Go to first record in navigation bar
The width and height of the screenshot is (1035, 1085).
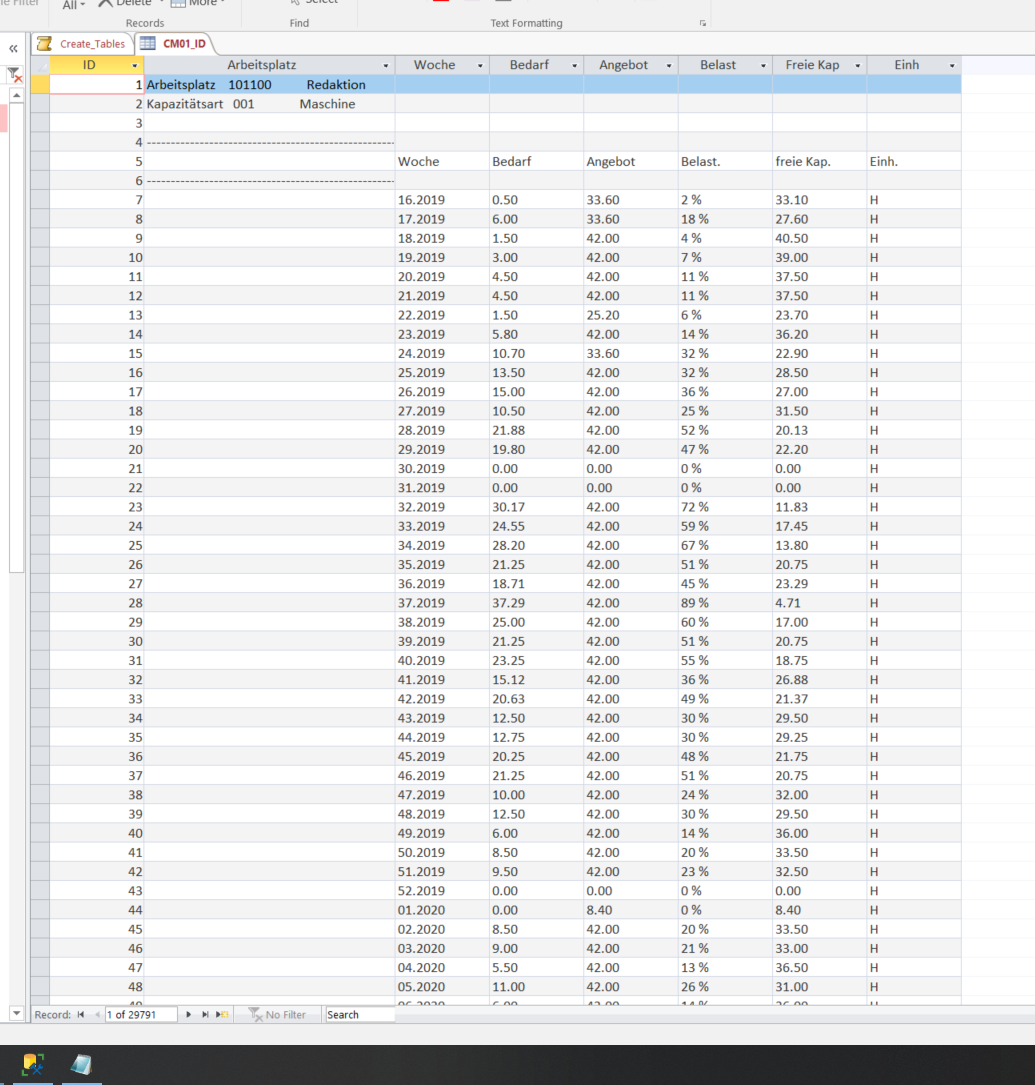[x=81, y=1014]
